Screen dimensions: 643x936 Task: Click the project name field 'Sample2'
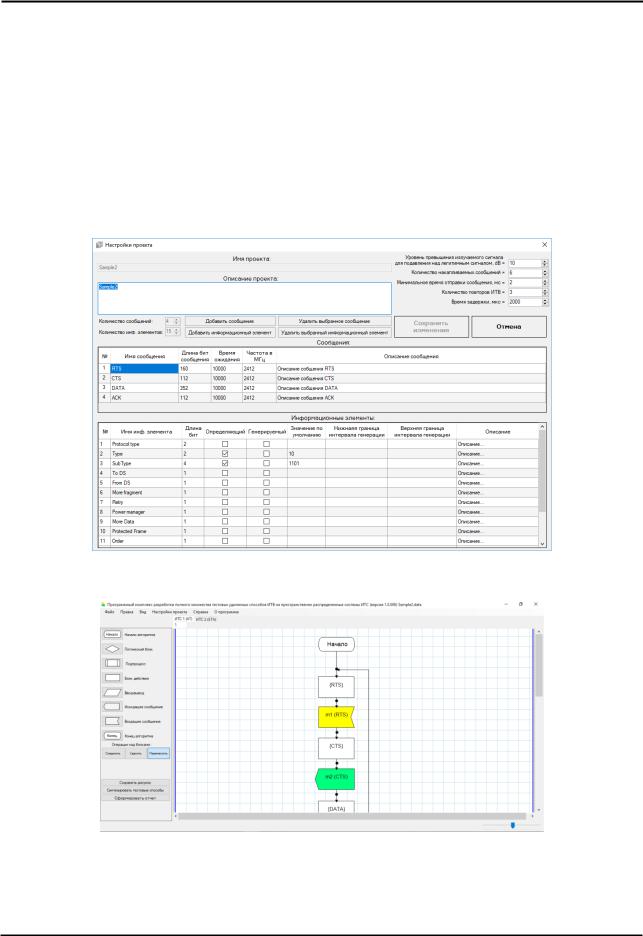click(x=245, y=267)
